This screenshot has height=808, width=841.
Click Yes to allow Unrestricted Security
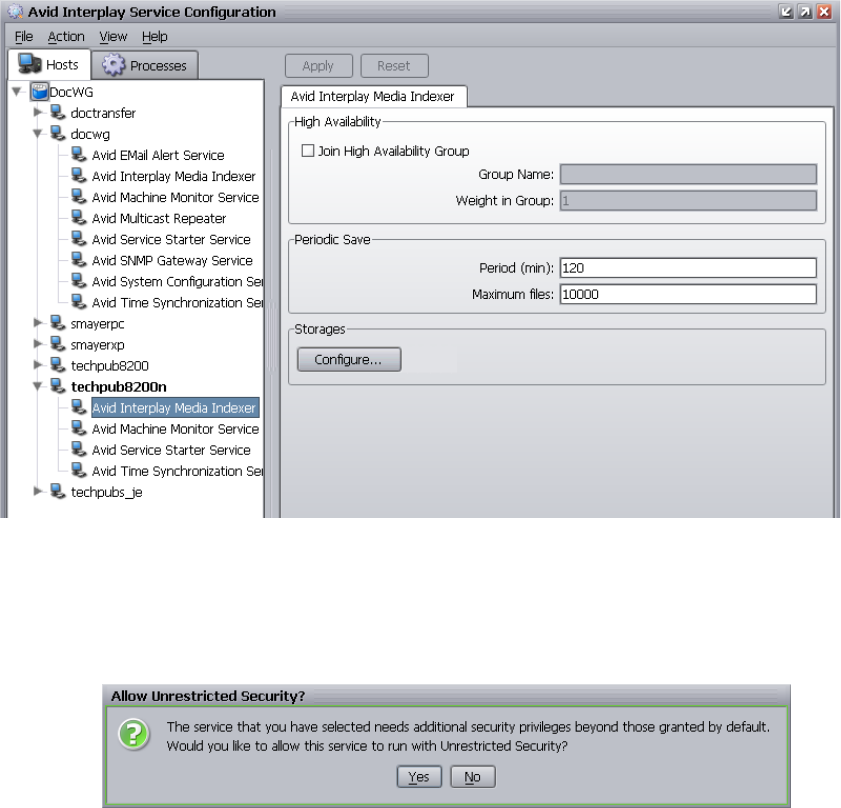(x=419, y=776)
